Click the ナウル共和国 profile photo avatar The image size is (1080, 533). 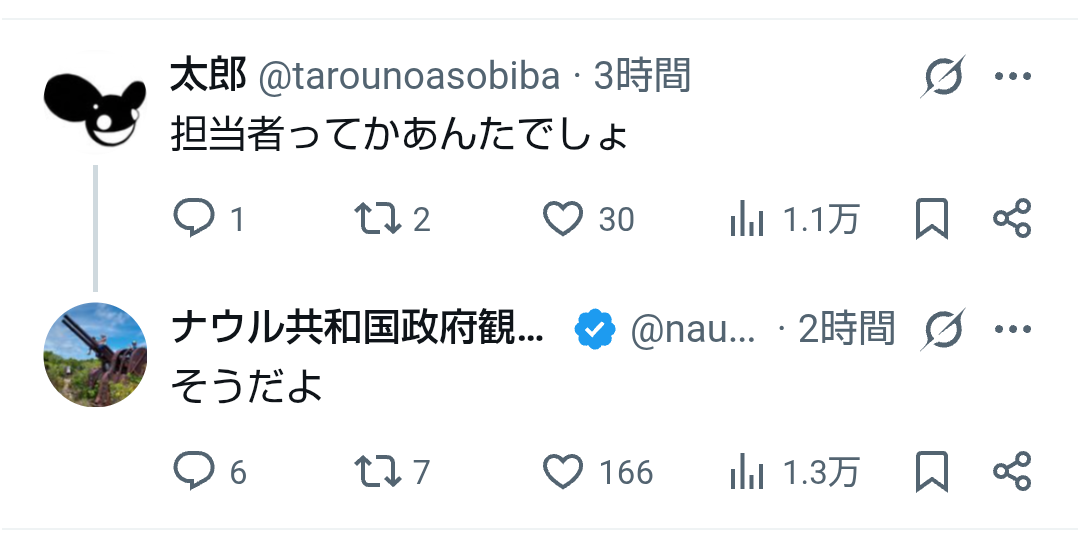coord(96,354)
